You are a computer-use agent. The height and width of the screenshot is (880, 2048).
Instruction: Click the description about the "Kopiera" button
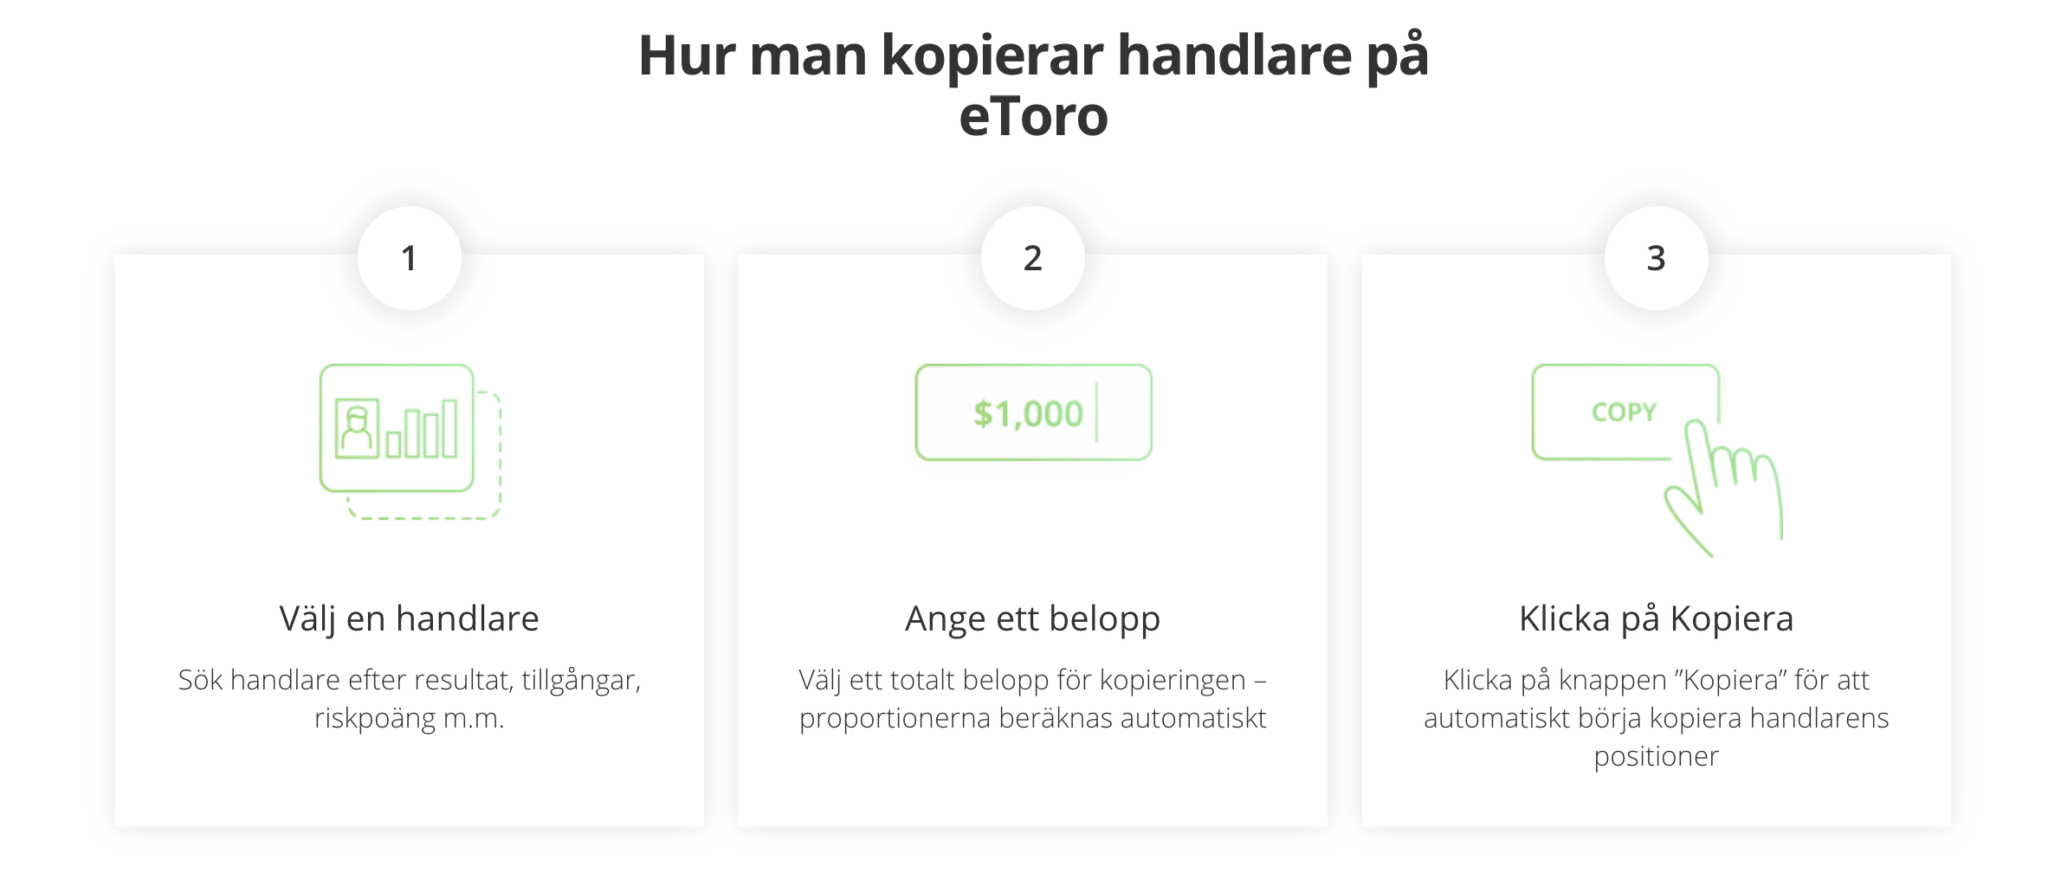tap(1656, 718)
